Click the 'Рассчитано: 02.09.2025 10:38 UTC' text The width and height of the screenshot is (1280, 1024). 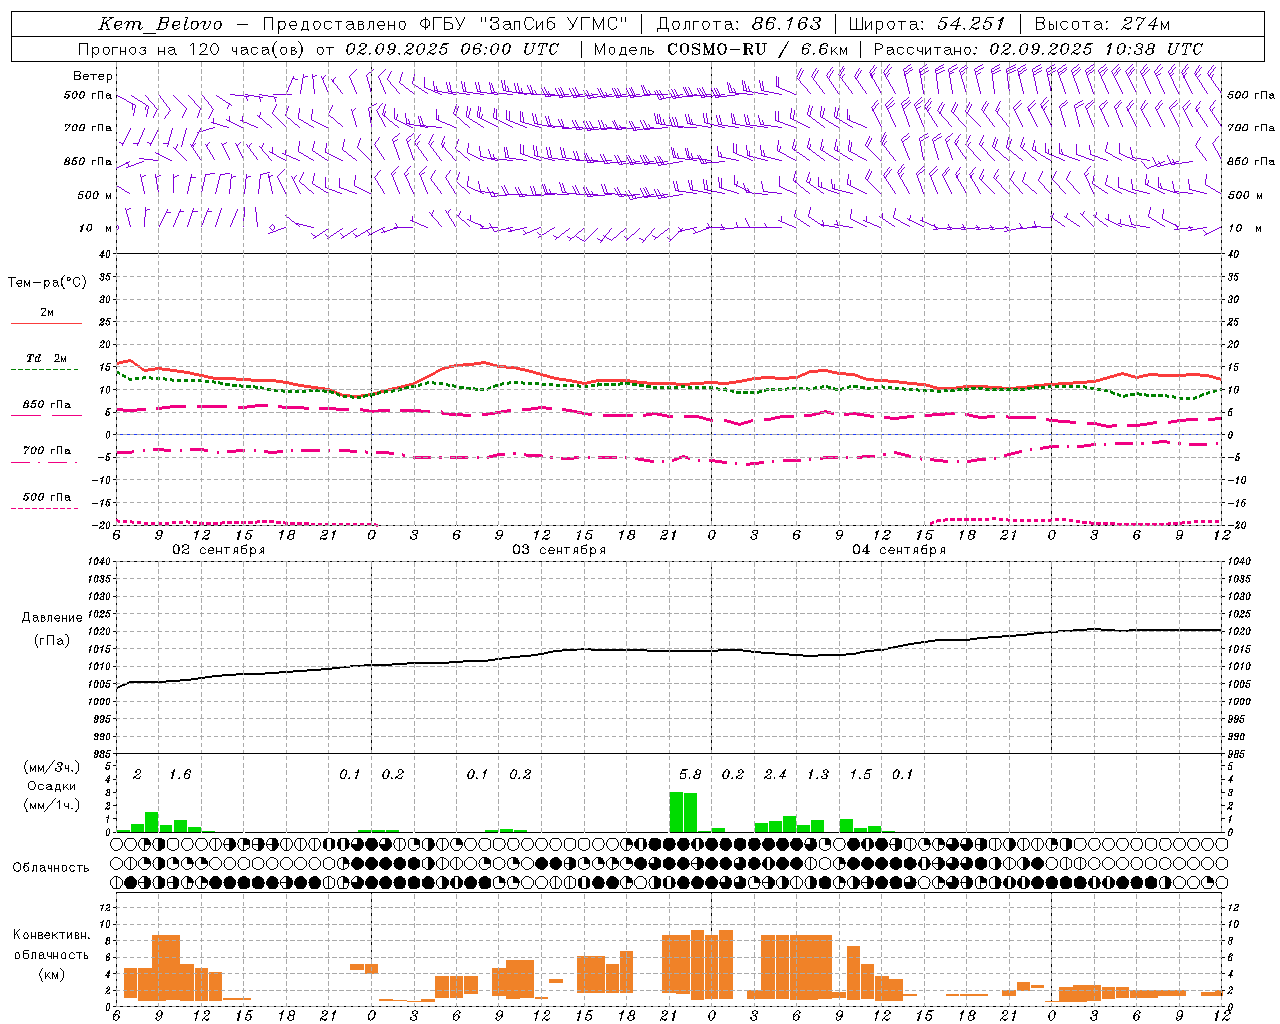pyautogui.click(x=1038, y=49)
